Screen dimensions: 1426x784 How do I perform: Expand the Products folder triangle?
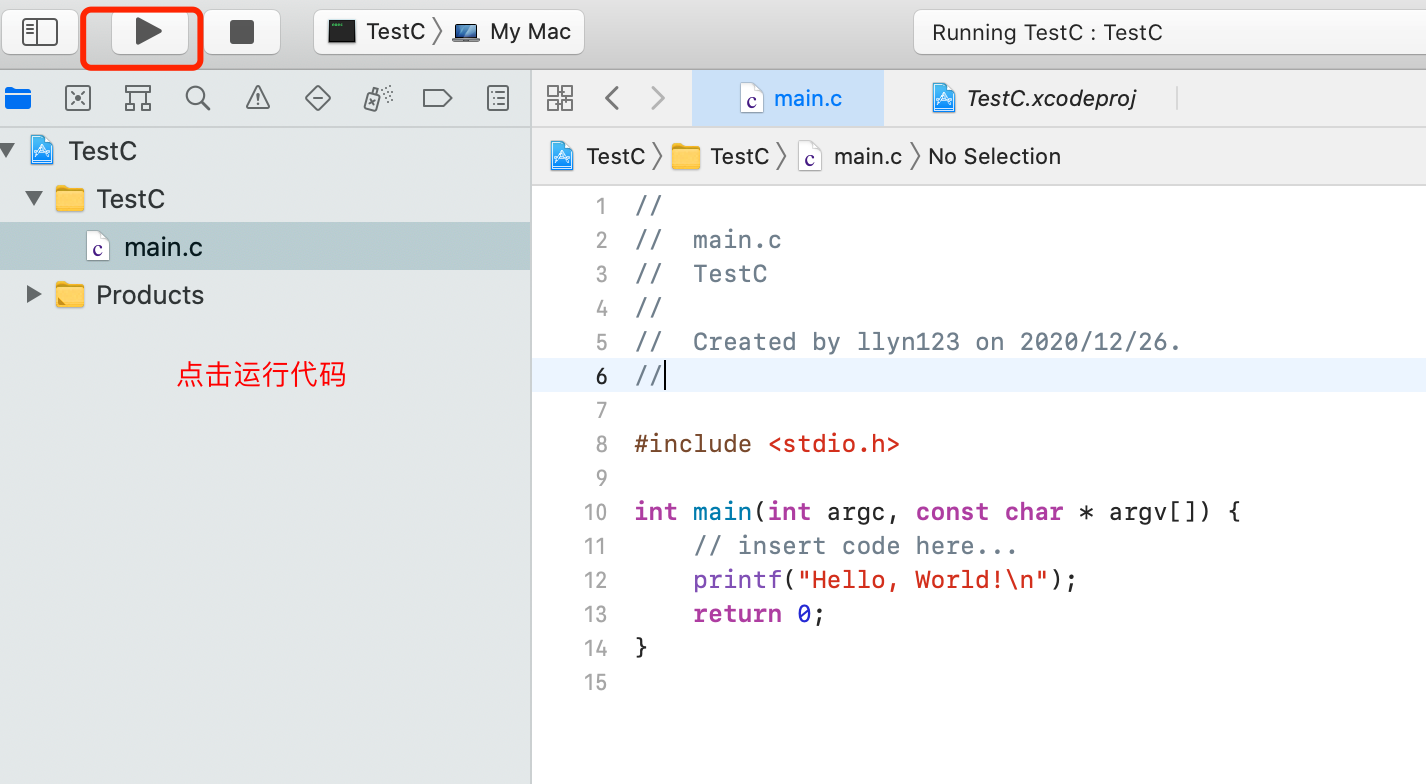pyautogui.click(x=34, y=295)
